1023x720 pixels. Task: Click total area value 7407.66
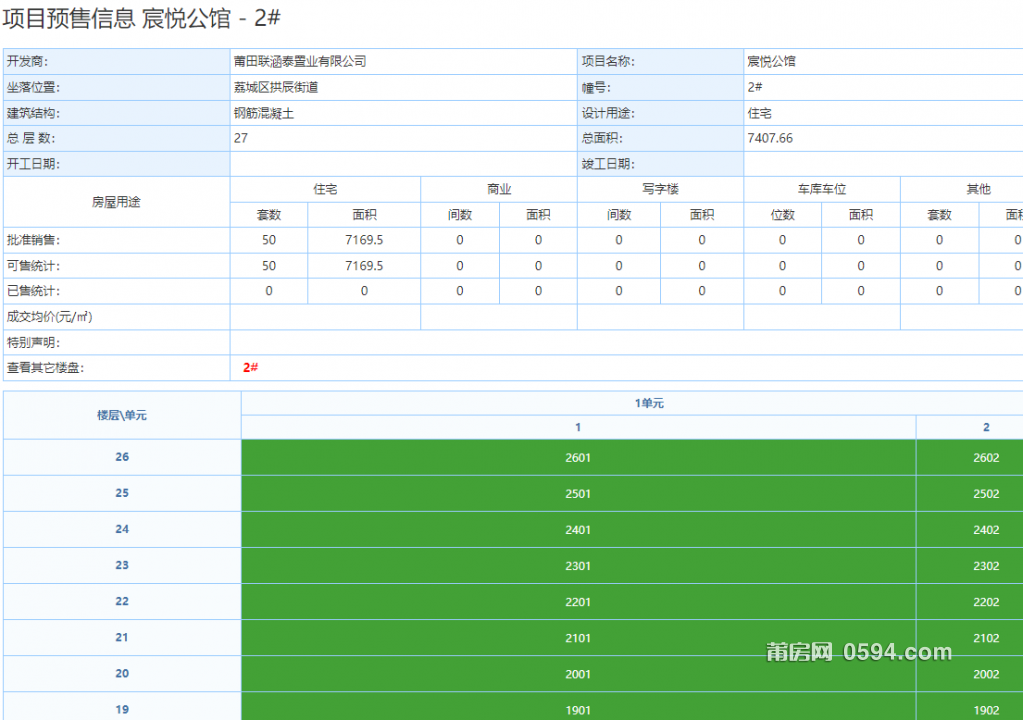[770, 138]
